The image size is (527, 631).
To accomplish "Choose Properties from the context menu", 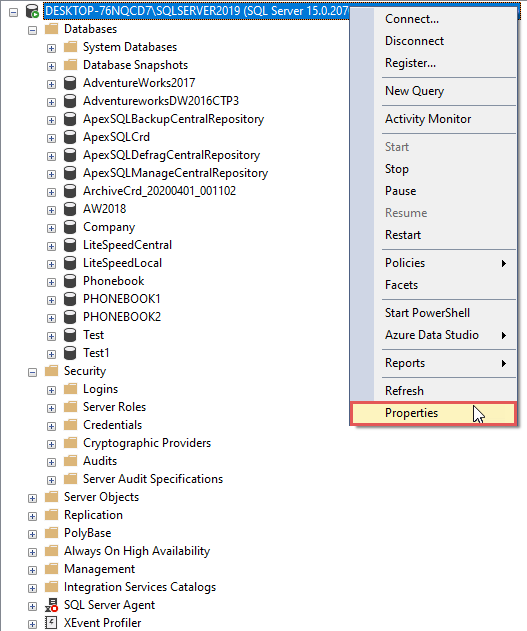I will pos(433,413).
